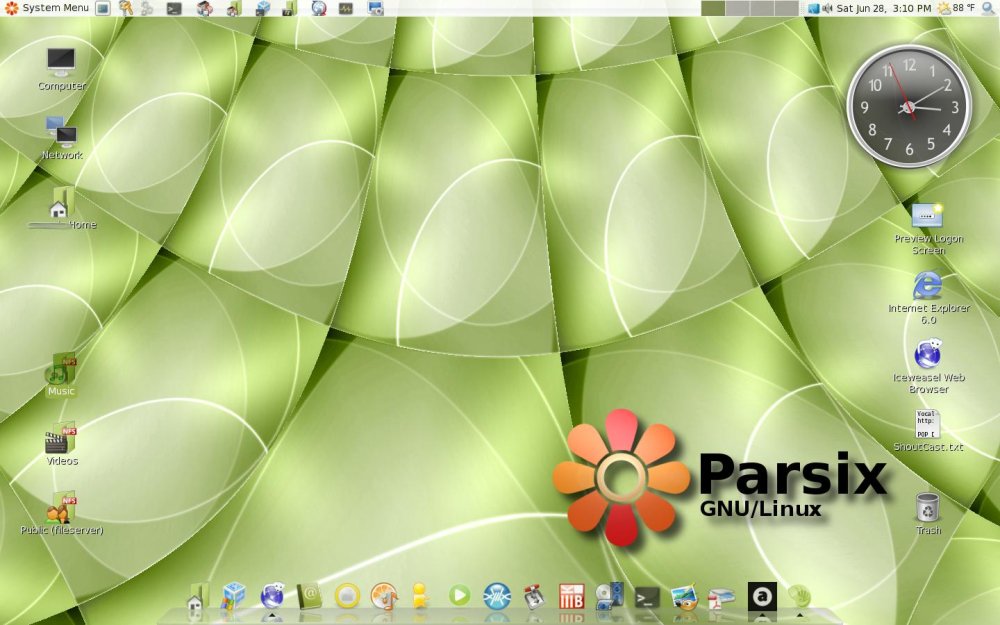Launch the media disc and speaker app in dock

coord(609,596)
